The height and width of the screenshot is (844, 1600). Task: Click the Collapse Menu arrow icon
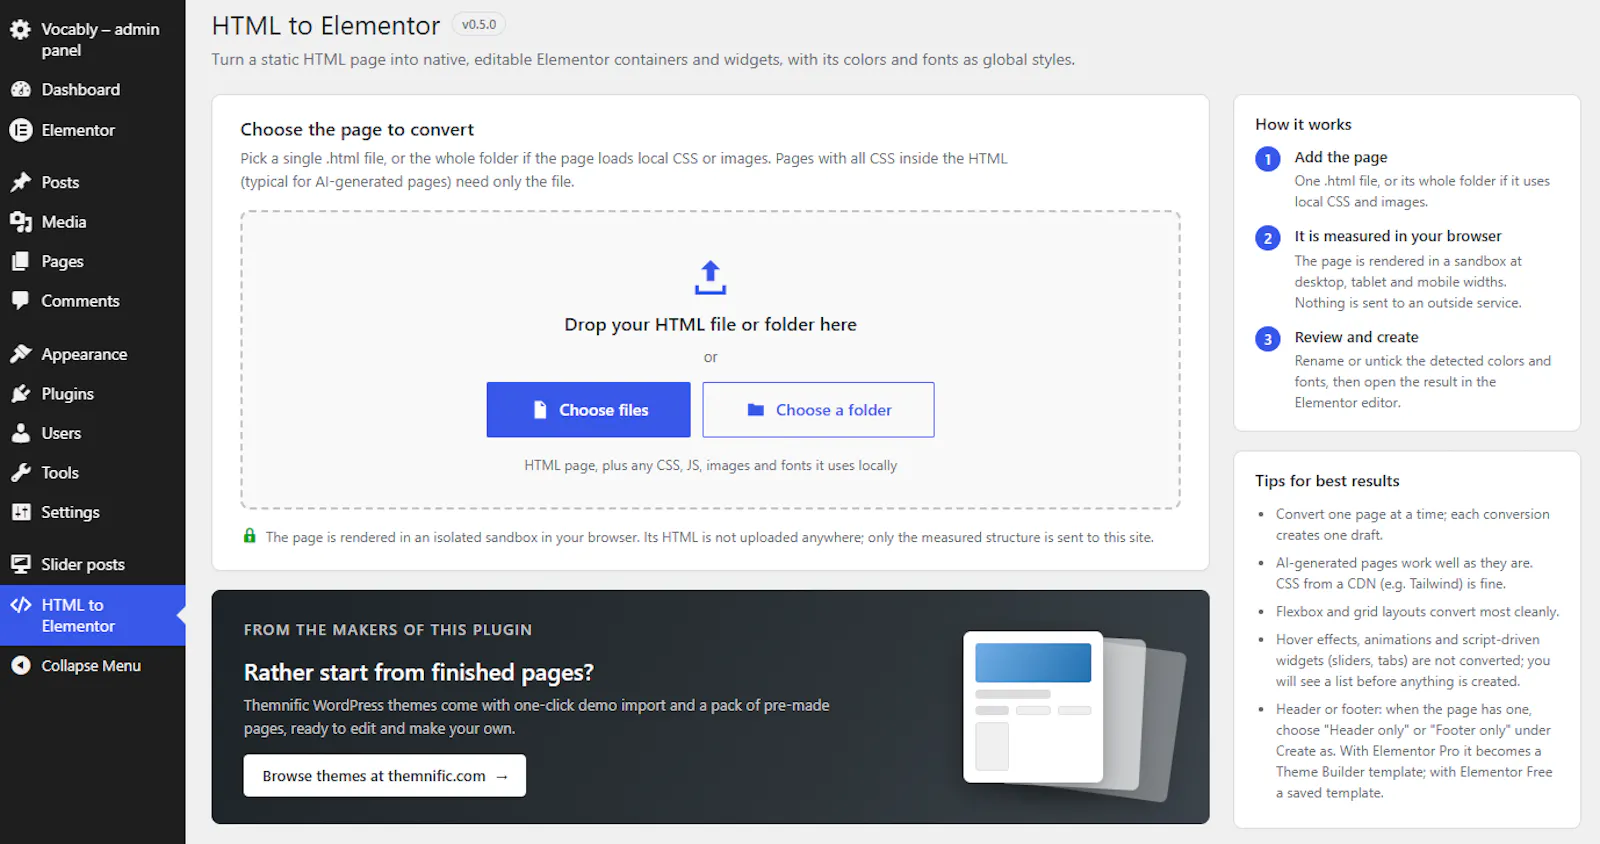coord(21,665)
